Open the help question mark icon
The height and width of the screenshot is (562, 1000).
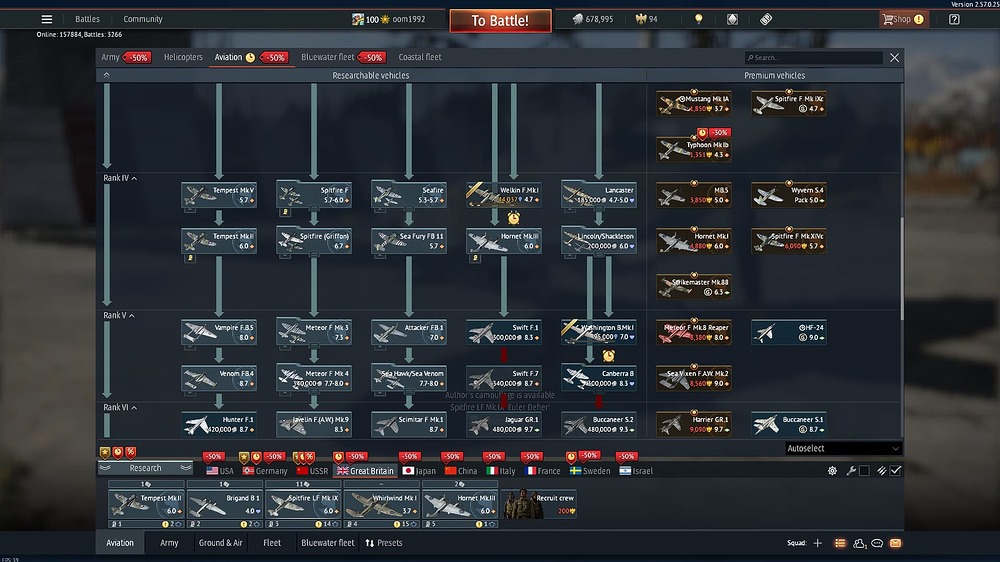point(954,19)
